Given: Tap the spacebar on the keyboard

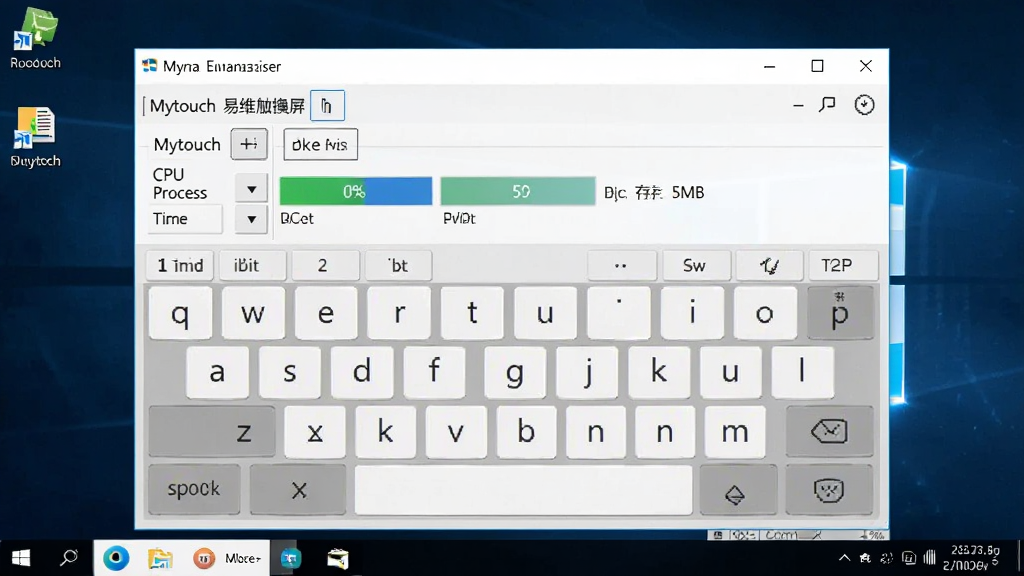Looking at the screenshot, I should (x=523, y=490).
